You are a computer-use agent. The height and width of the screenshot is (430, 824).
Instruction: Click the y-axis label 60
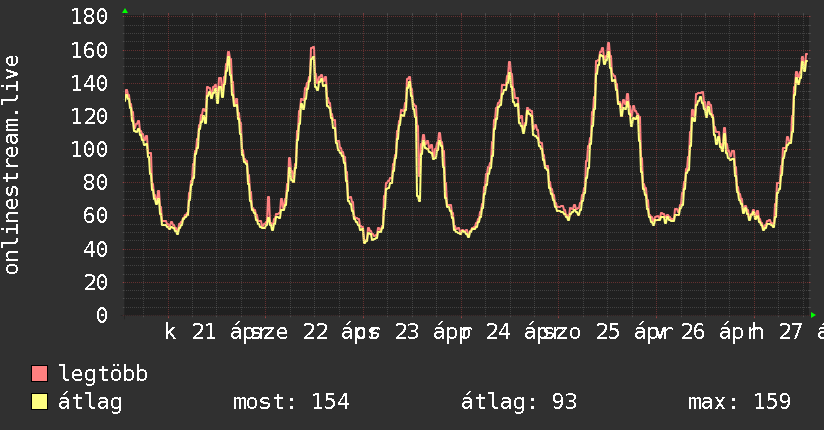[x=96, y=216]
